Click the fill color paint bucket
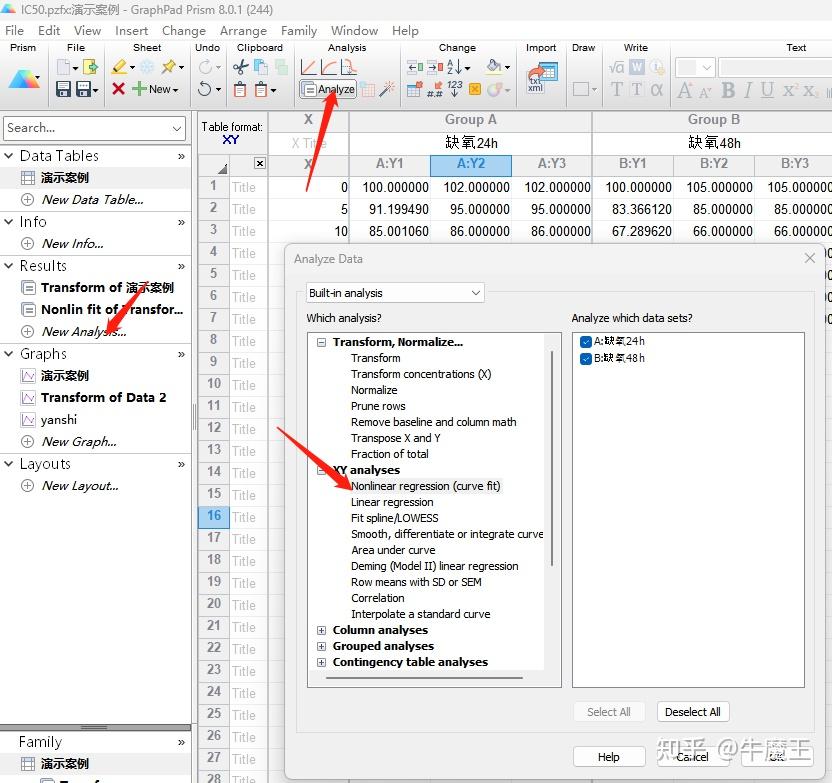832x783 pixels. pos(494,67)
